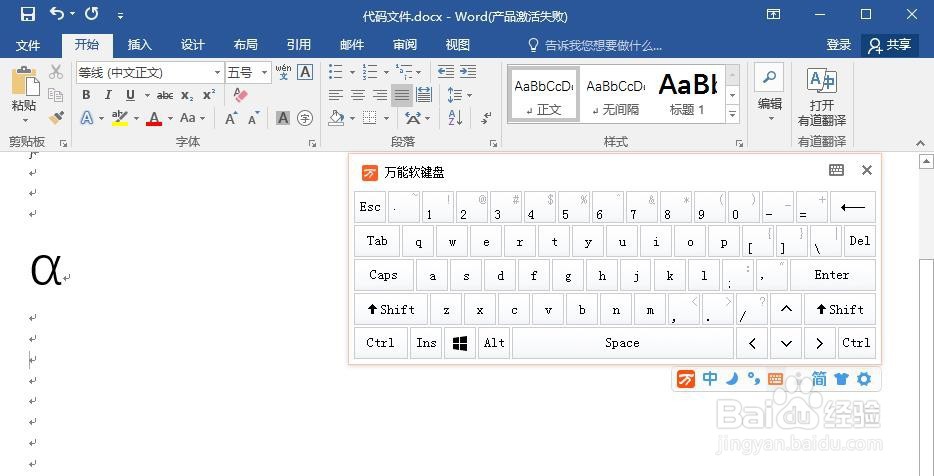Click the Save icon in title bar
934x476 pixels.
pos(27,14)
